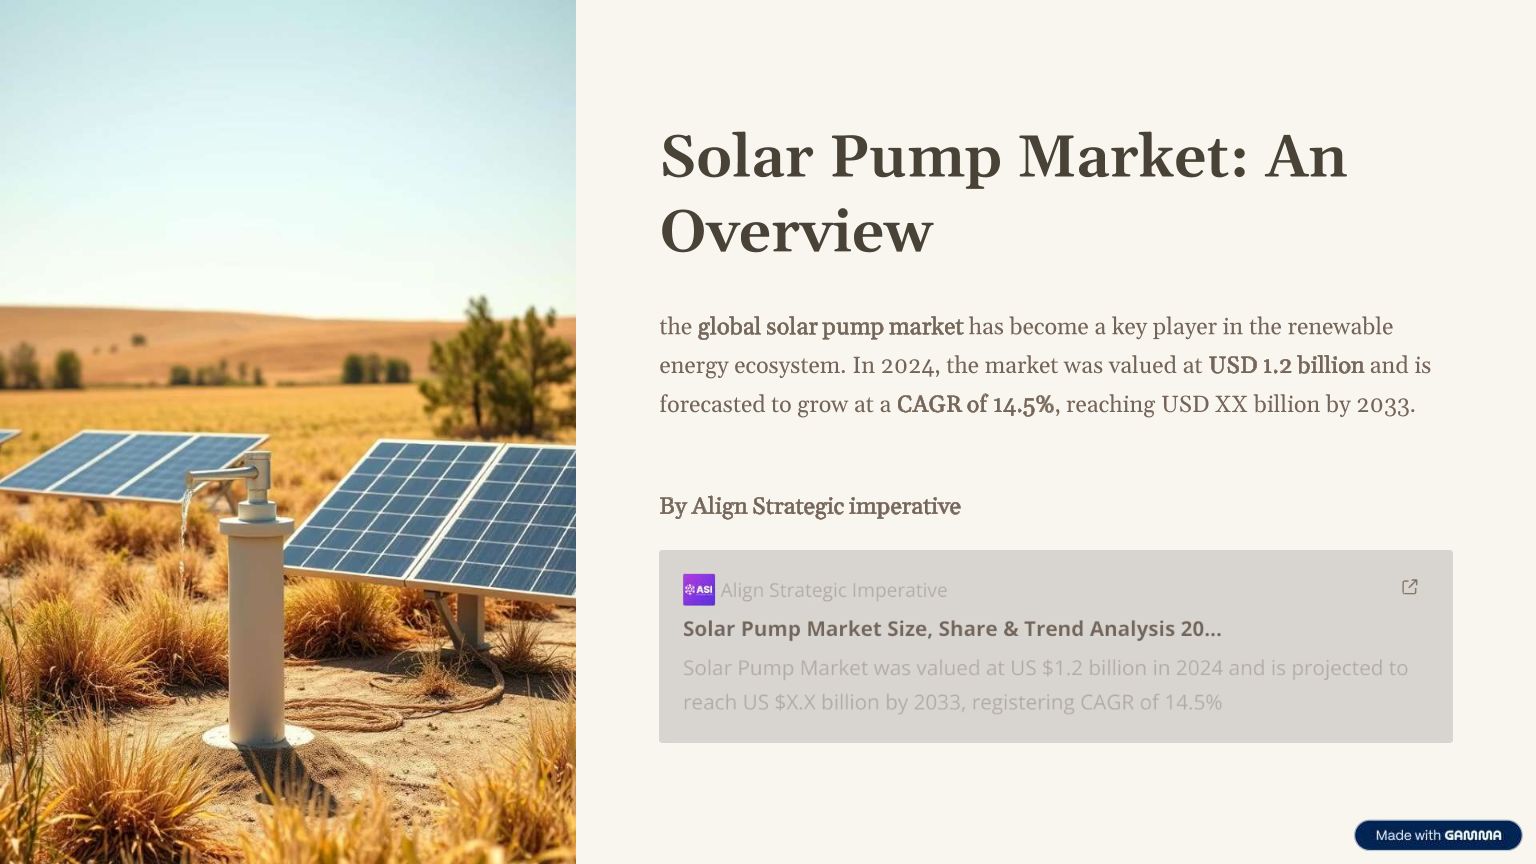Open the Solar Pump Market Size article title

click(951, 629)
